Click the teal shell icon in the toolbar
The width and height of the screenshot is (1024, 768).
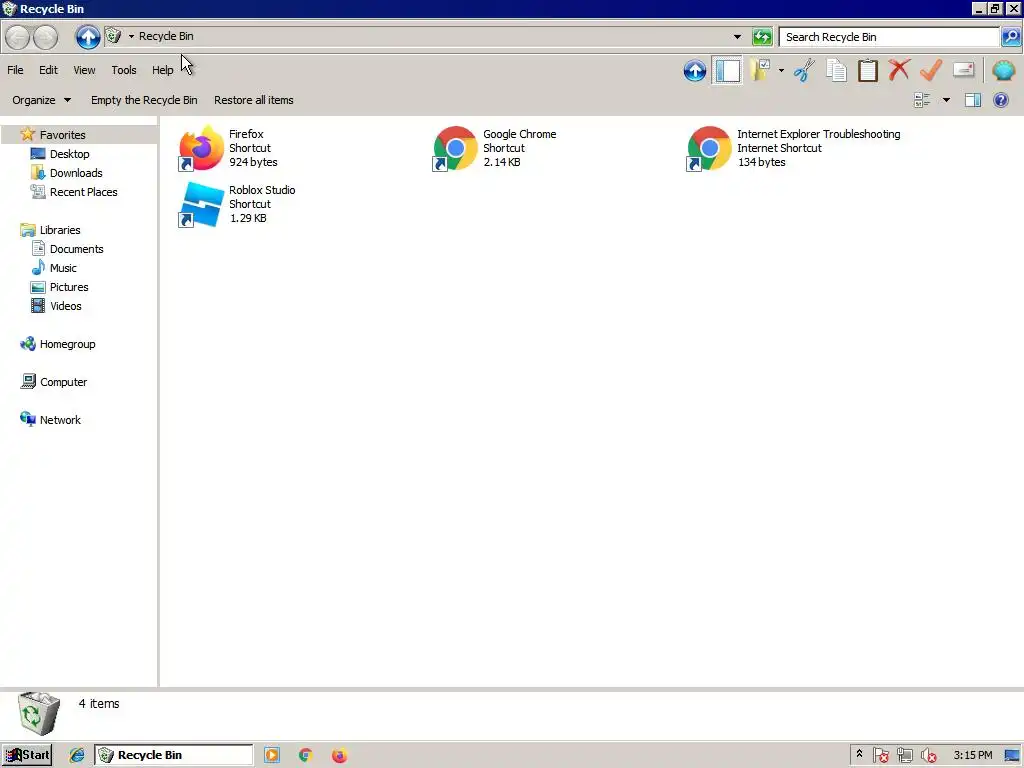click(x=1003, y=70)
